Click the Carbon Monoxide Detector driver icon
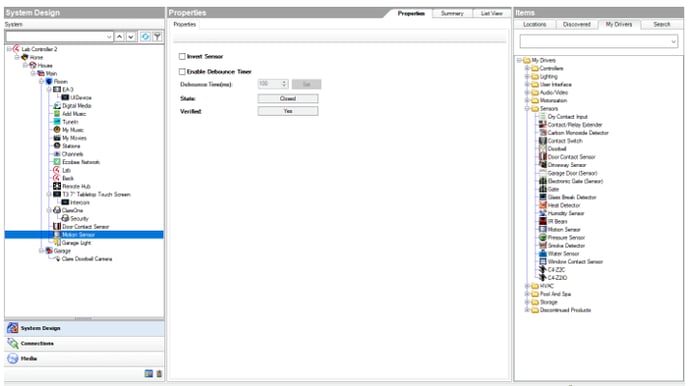 (543, 132)
